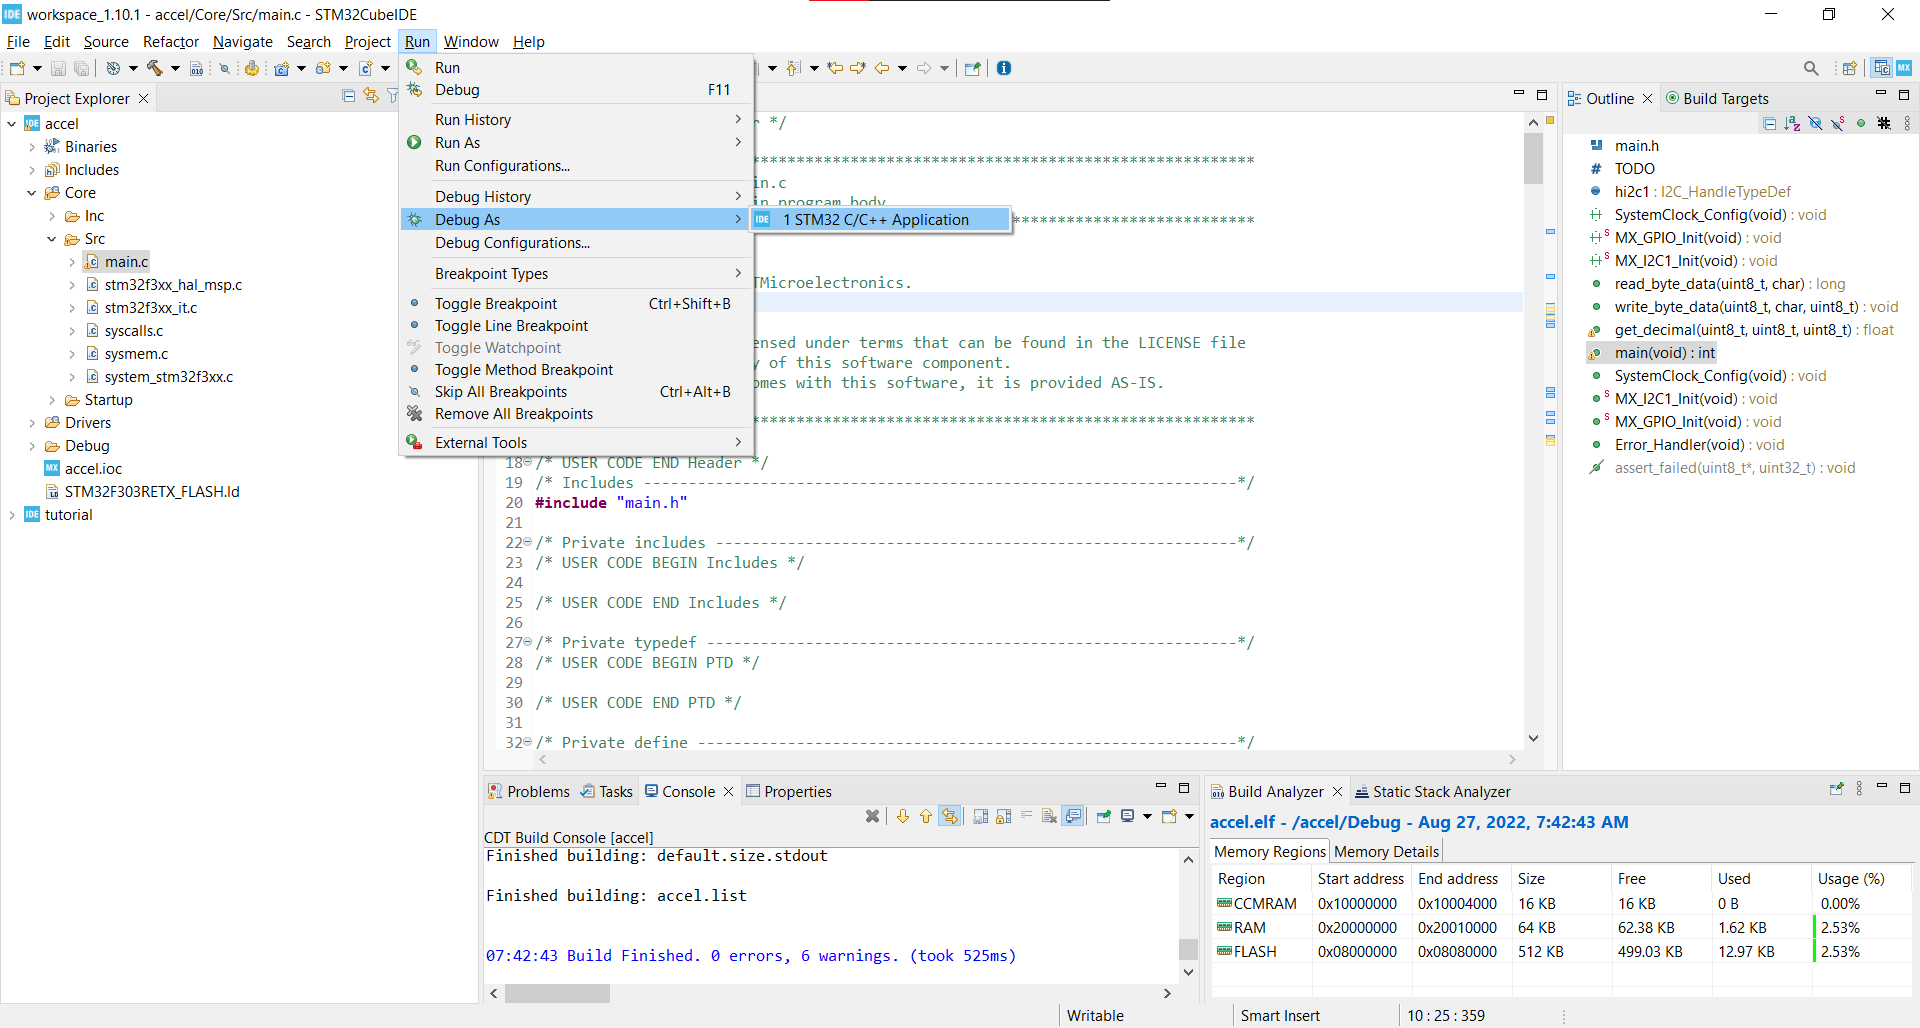Click the Search magnifier icon in toolbar
Image resolution: width=1920 pixels, height=1028 pixels.
1811,68
